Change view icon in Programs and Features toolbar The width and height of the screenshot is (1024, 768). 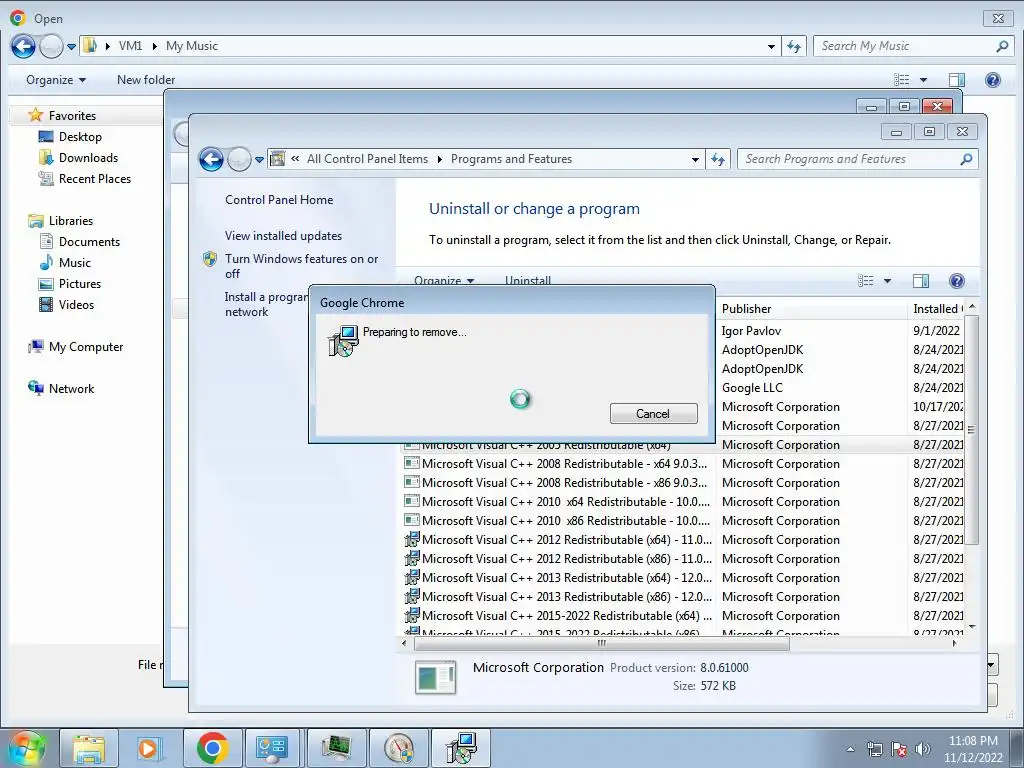pyautogui.click(x=866, y=281)
